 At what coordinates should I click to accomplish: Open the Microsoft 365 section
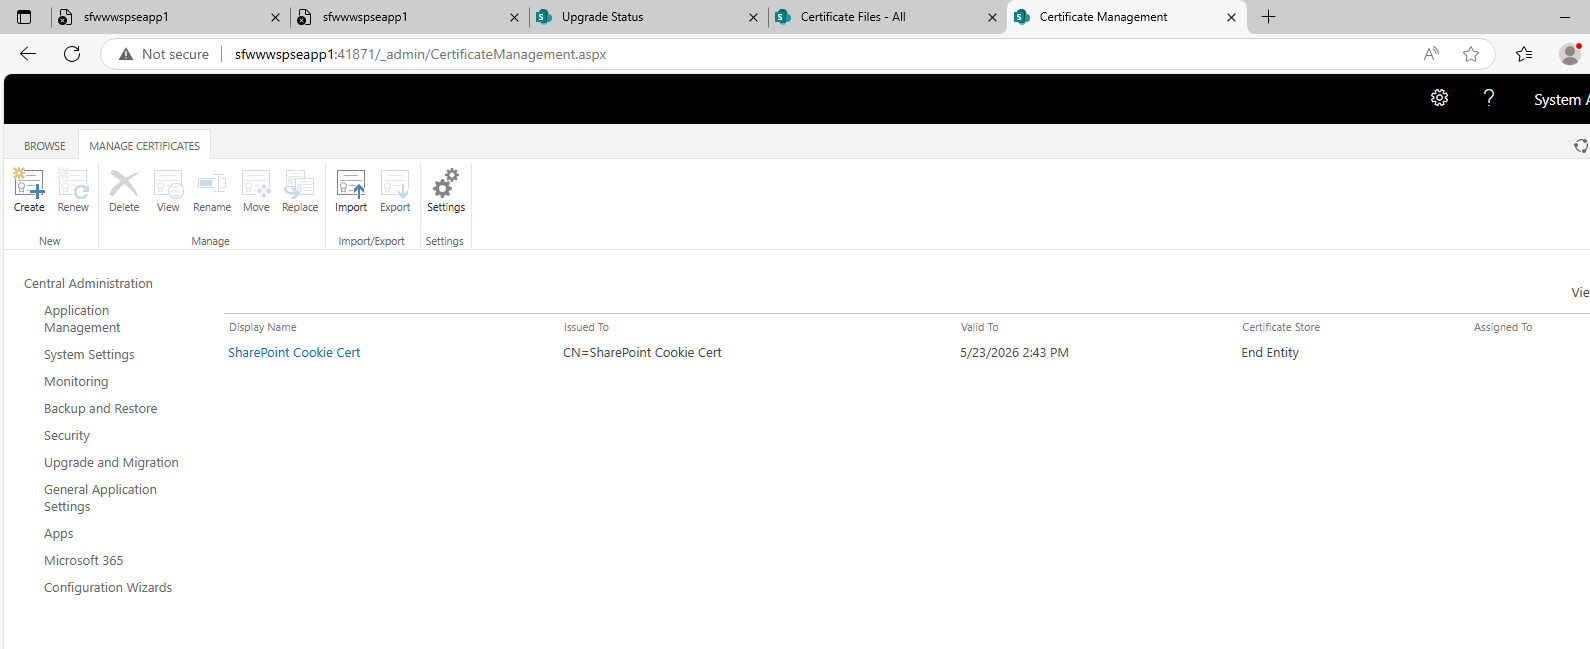coord(84,561)
